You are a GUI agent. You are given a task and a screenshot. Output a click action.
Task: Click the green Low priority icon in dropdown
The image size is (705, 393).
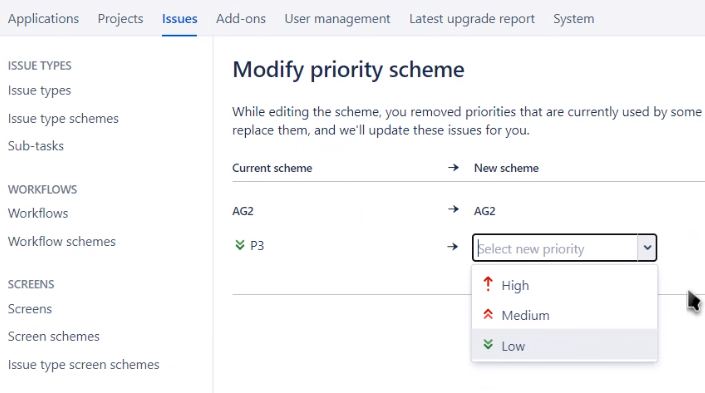pyautogui.click(x=488, y=345)
